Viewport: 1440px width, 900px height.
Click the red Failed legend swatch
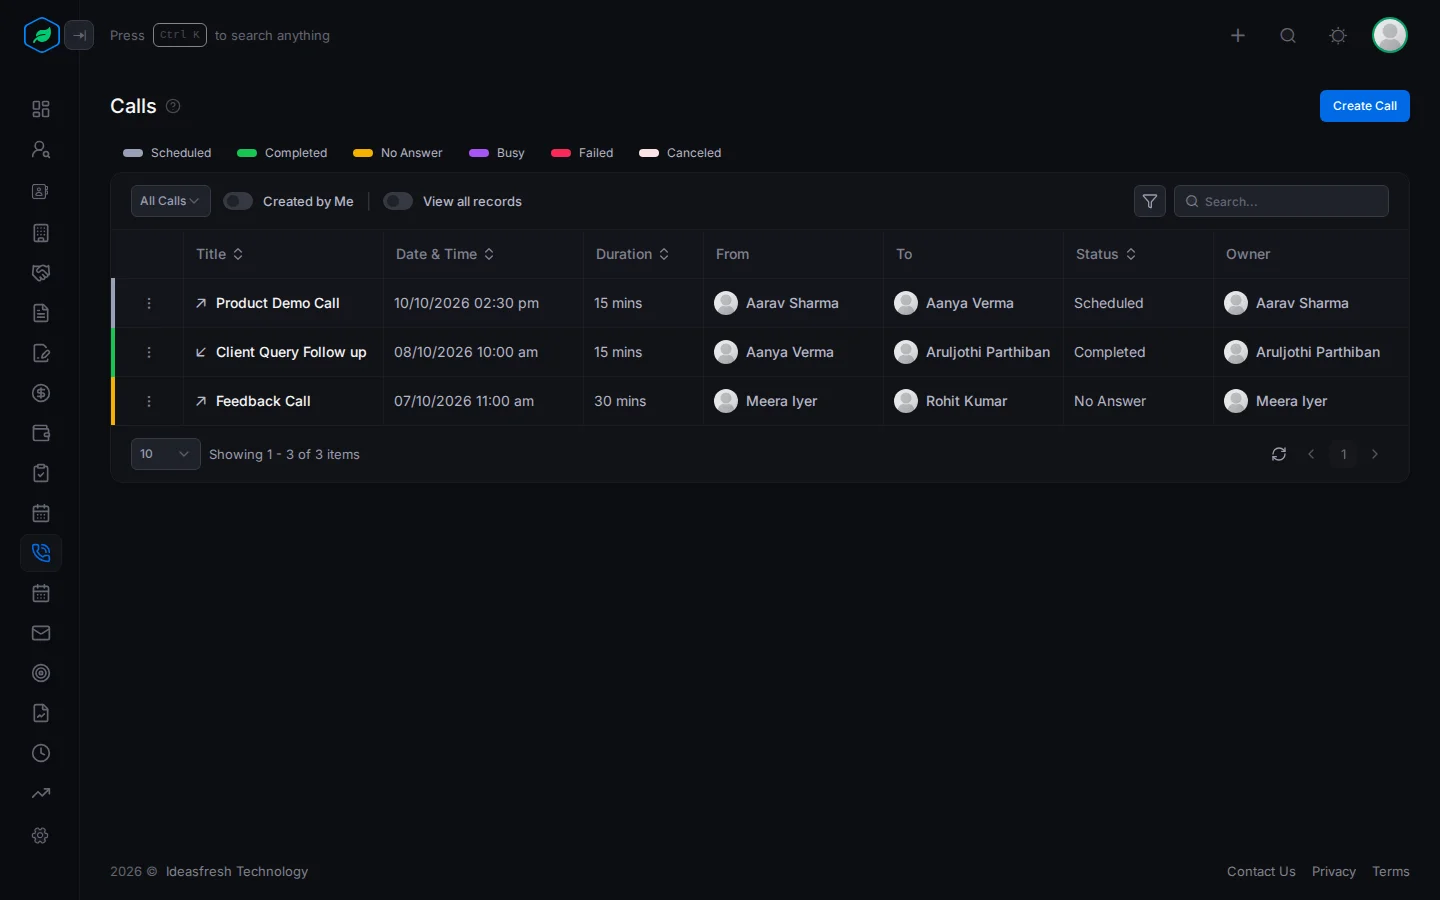click(561, 153)
